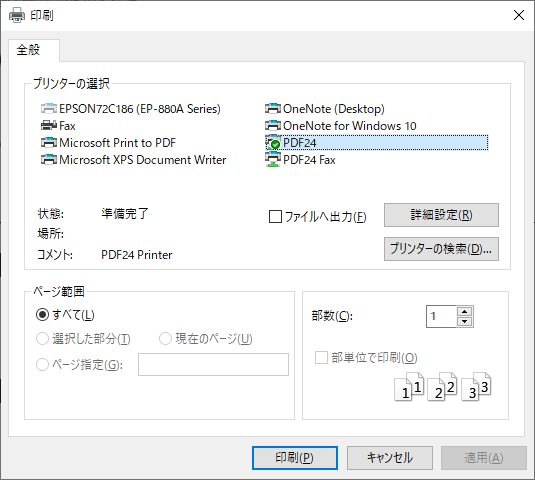Decrease copies with the down spinner arrow
Viewport: 535px width, 480px height.
464,321
